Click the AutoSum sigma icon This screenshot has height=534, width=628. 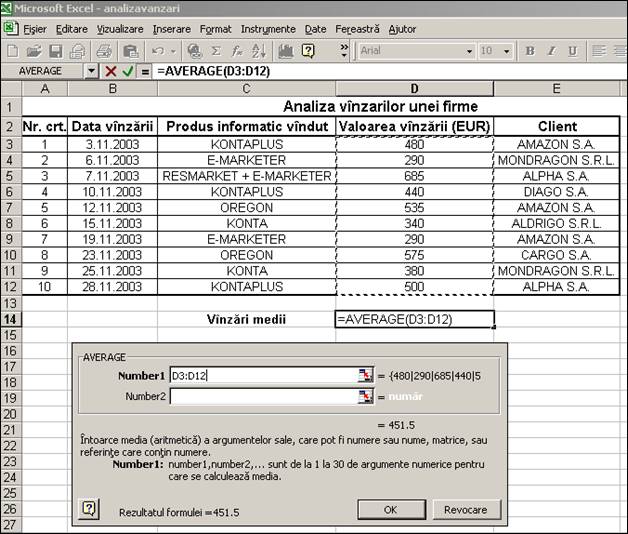215,51
